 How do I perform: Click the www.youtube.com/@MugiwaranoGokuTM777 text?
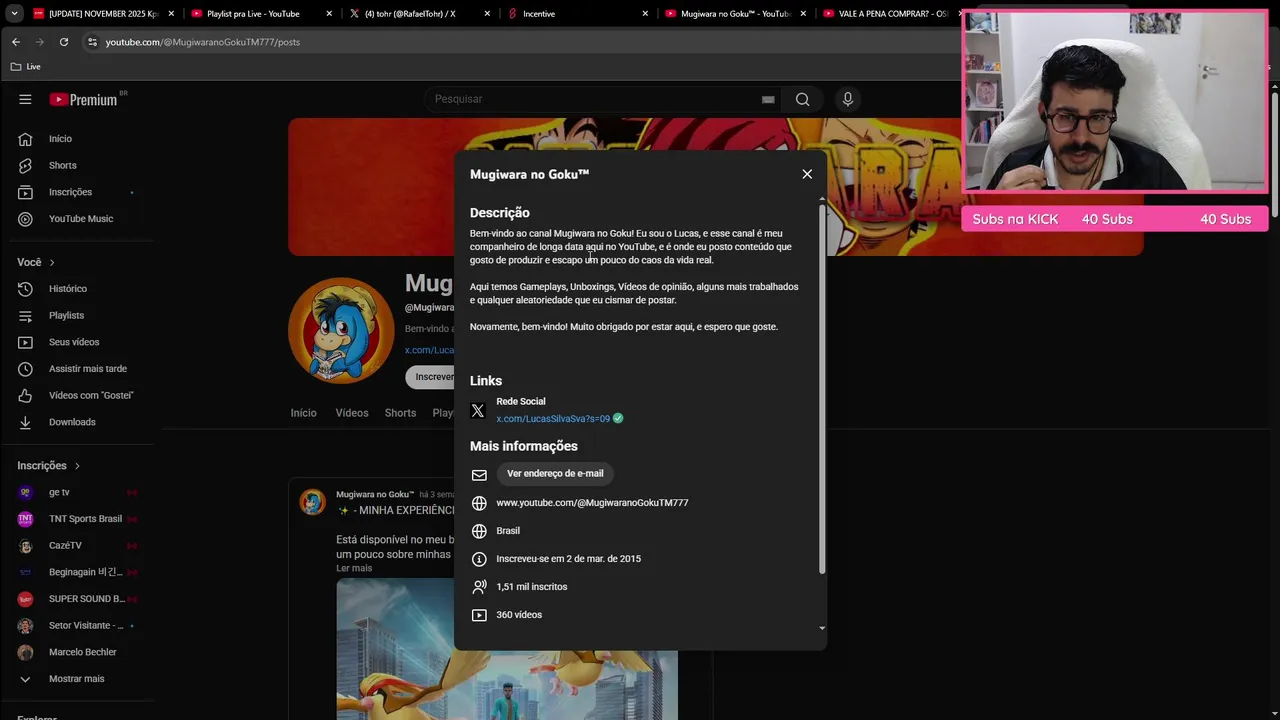point(592,503)
